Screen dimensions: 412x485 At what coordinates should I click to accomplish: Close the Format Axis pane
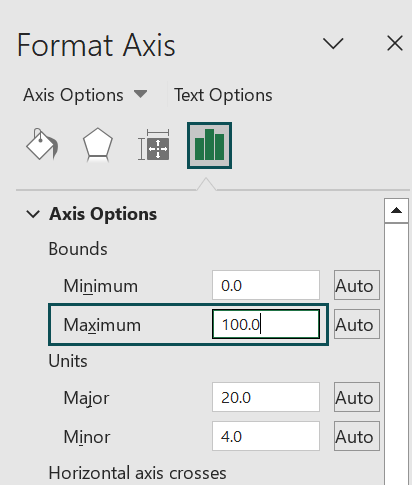point(395,44)
